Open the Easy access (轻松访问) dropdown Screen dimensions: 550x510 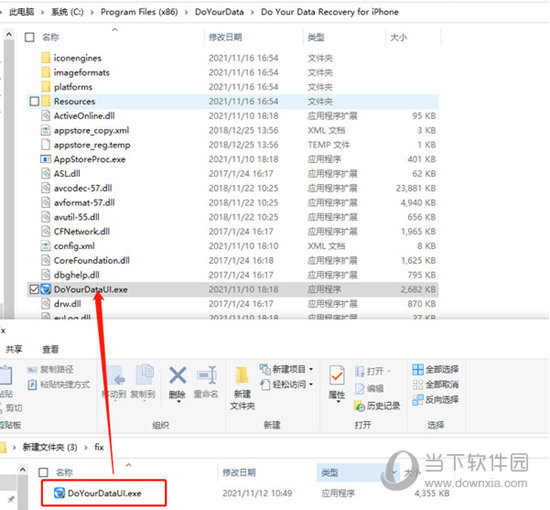(311, 384)
